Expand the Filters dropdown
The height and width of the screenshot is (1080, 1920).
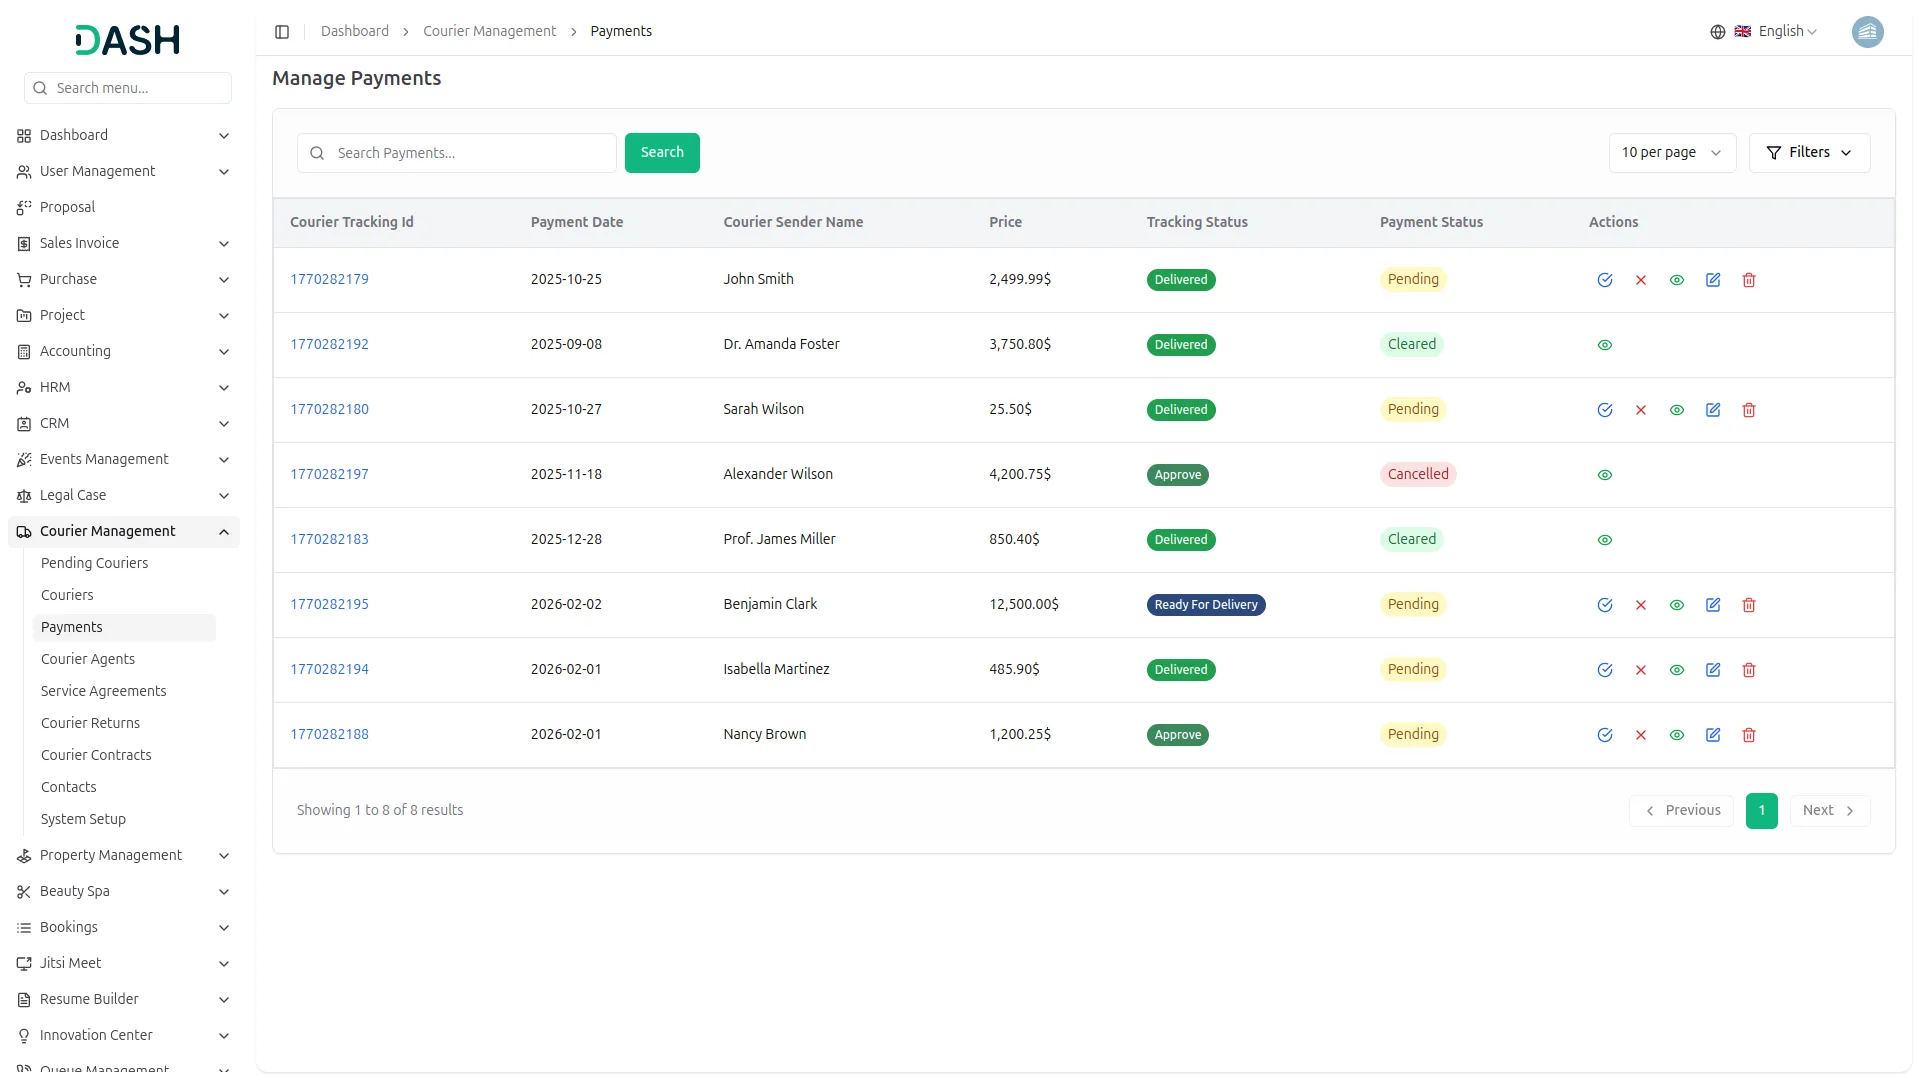[1809, 153]
